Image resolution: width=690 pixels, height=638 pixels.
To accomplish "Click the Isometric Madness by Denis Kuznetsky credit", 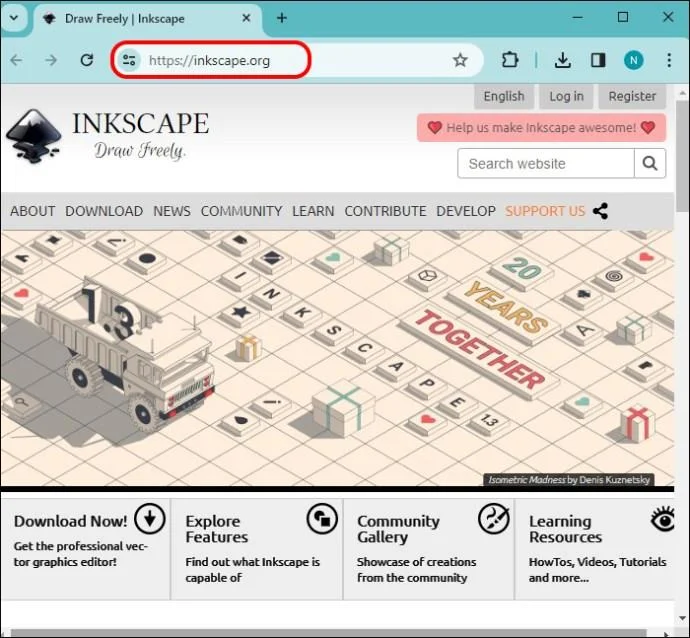I will pyautogui.click(x=569, y=480).
